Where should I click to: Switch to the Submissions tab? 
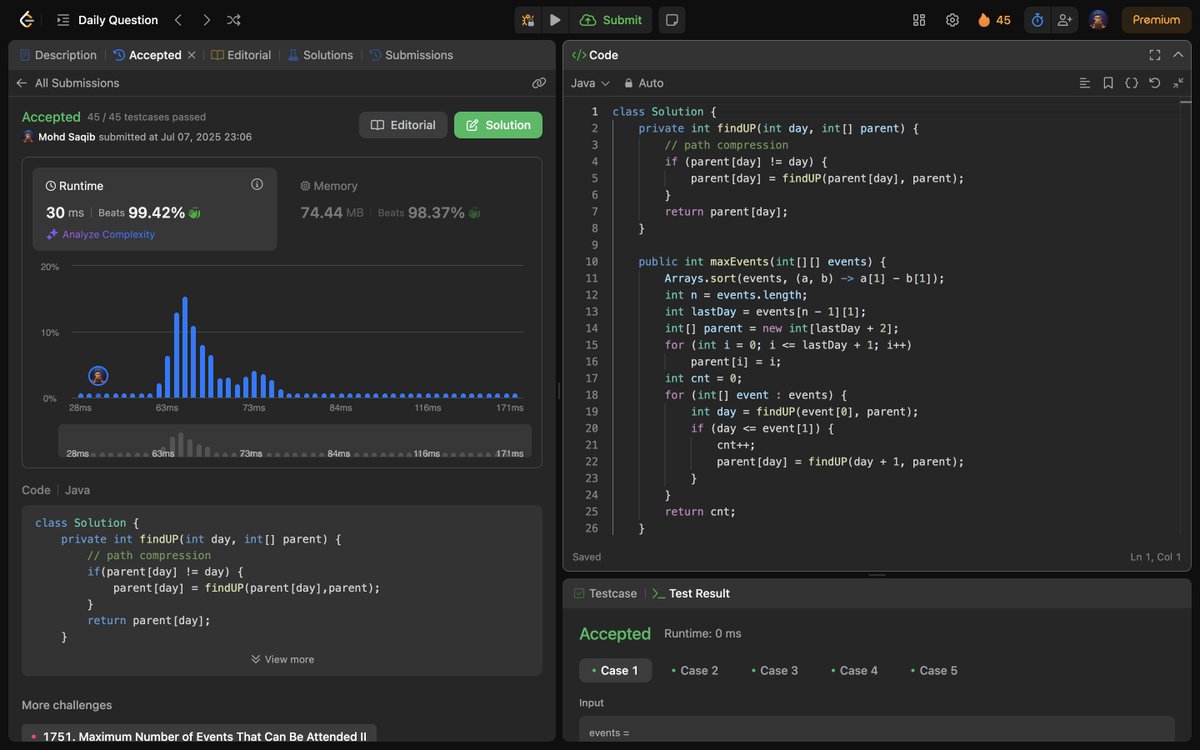coord(411,55)
